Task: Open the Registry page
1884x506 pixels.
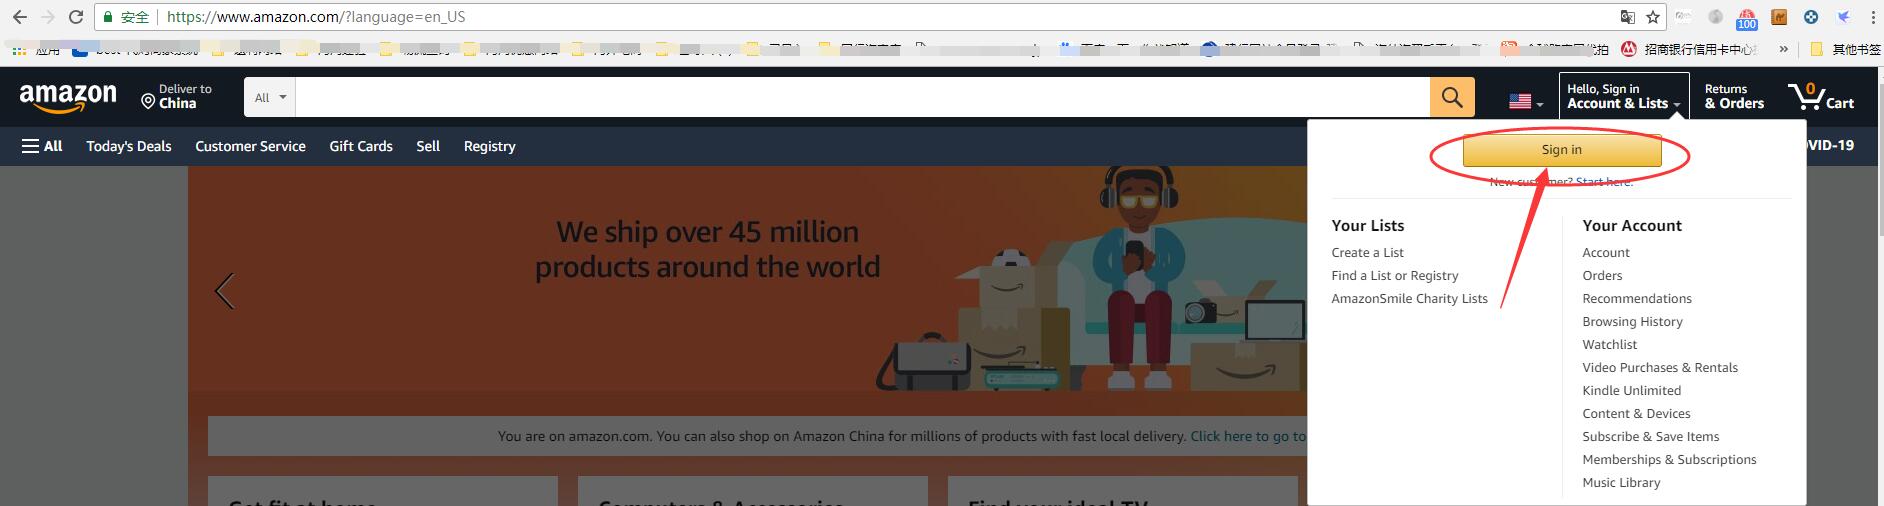Action: [x=489, y=146]
